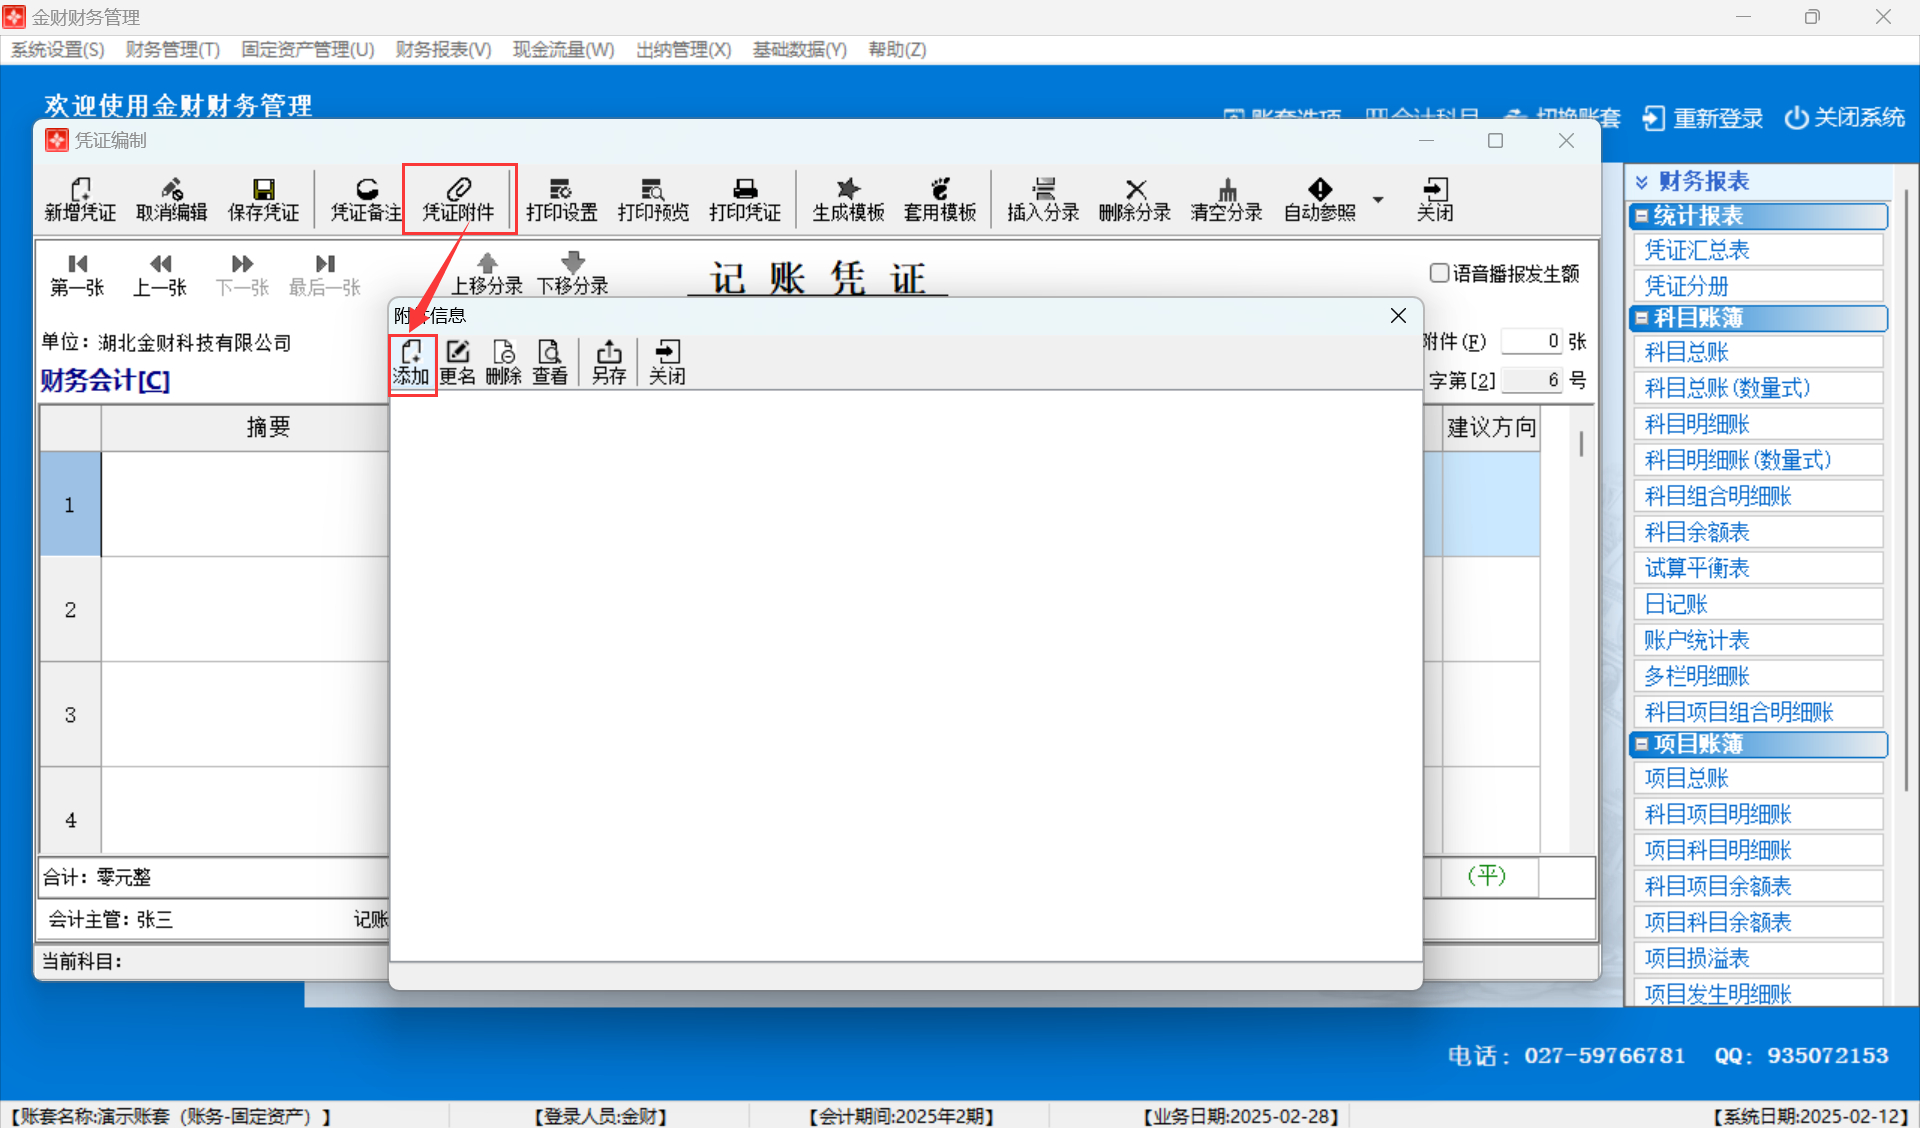Open the 出纳管理(X) menu
This screenshot has height=1128, width=1920.
pyautogui.click(x=683, y=49)
